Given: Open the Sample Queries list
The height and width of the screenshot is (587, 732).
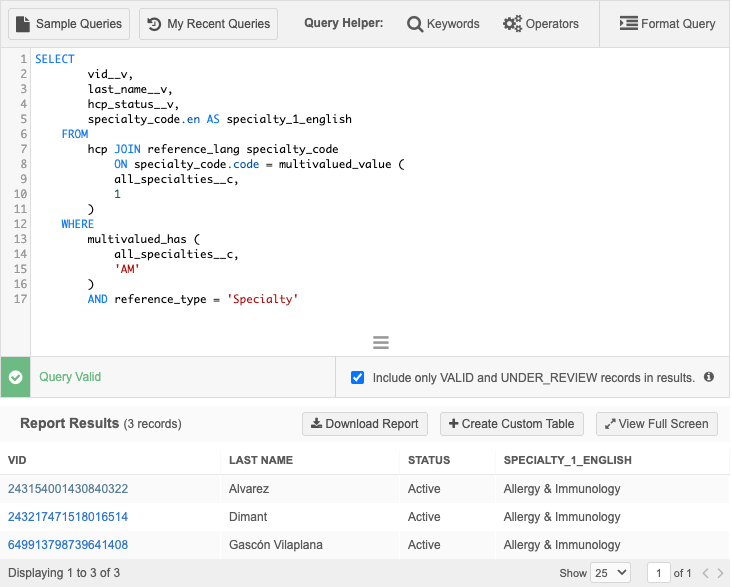Looking at the screenshot, I should pos(69,24).
